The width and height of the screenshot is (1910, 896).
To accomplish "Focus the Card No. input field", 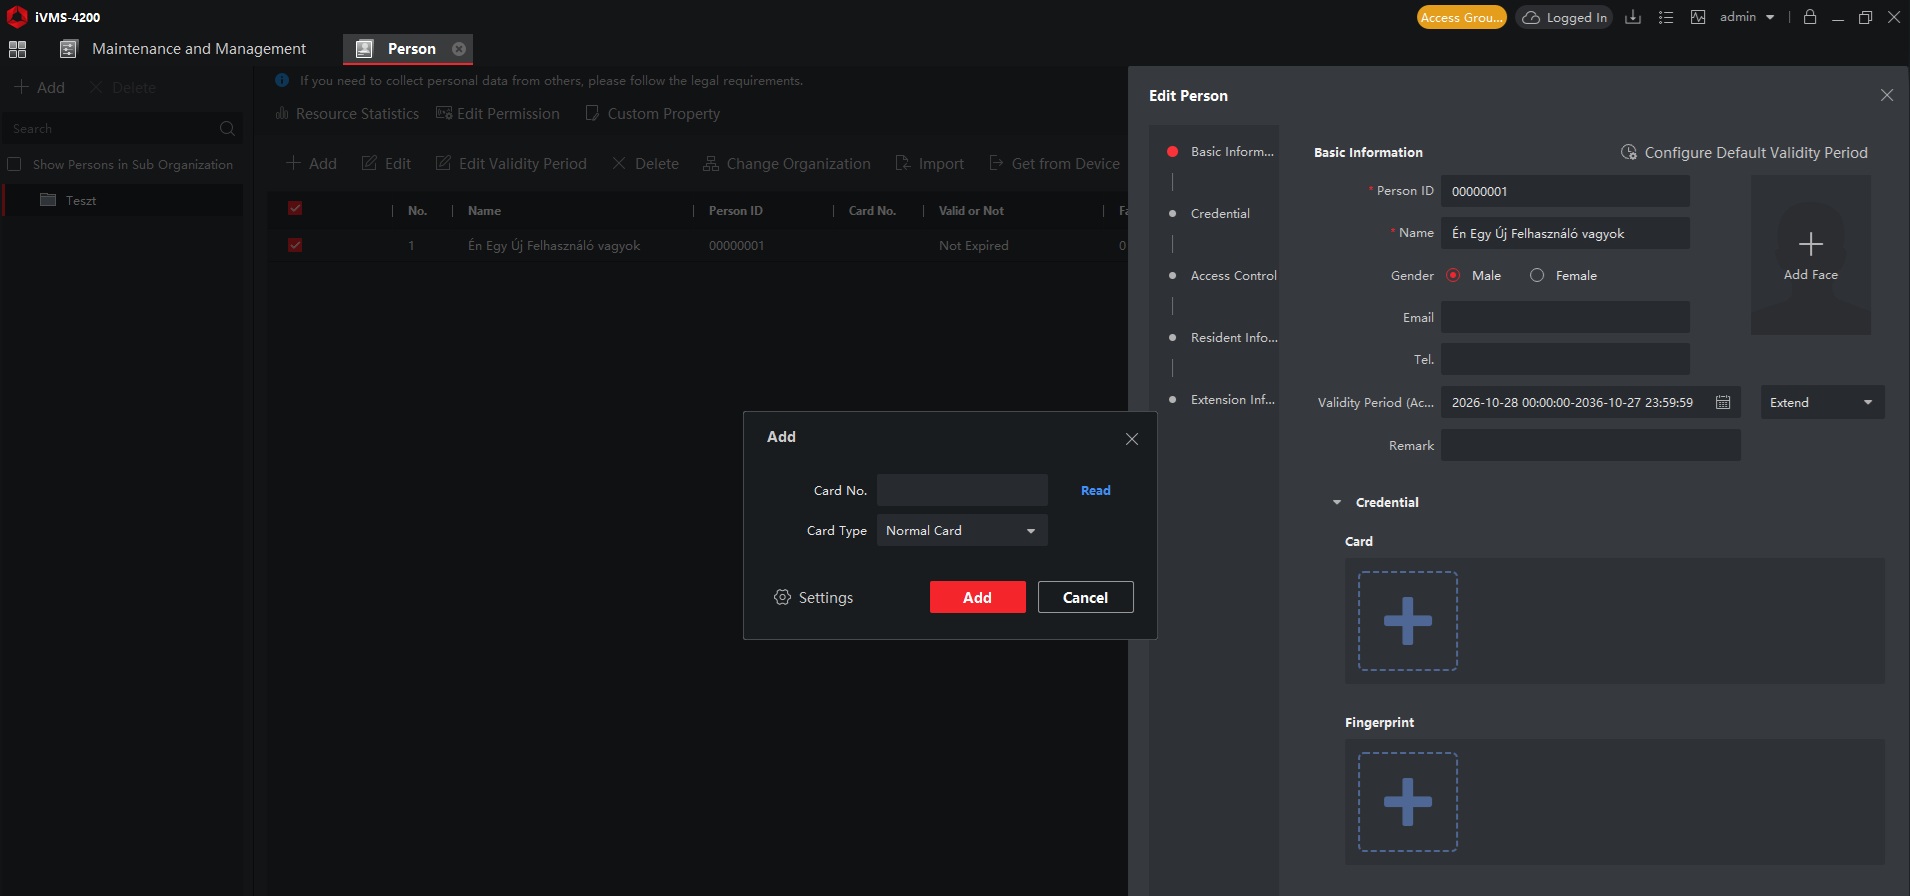I will (x=962, y=490).
